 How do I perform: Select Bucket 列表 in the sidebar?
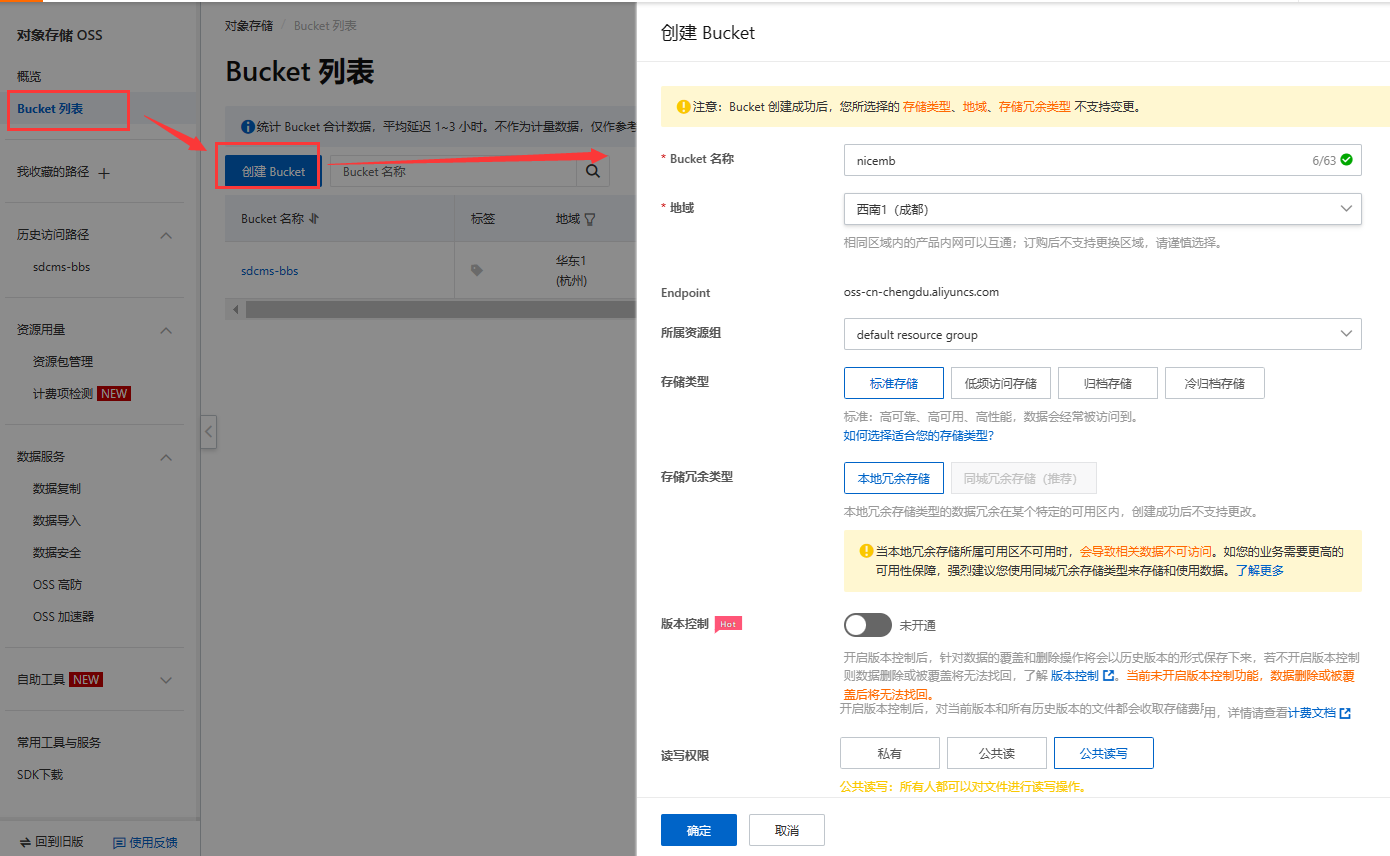coord(50,109)
